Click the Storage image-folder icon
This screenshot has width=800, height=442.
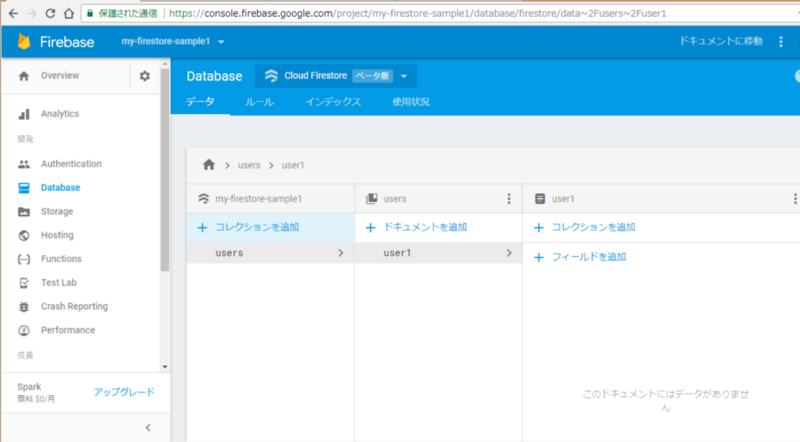tap(23, 211)
